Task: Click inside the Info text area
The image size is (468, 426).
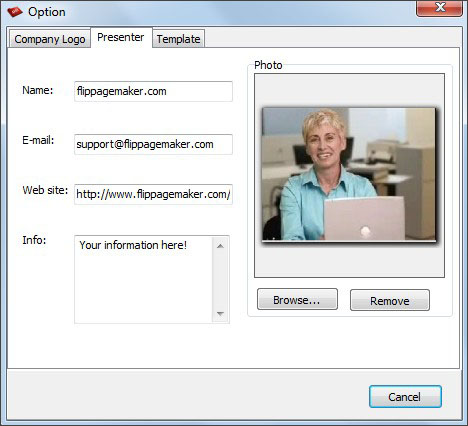Action: click(143, 279)
